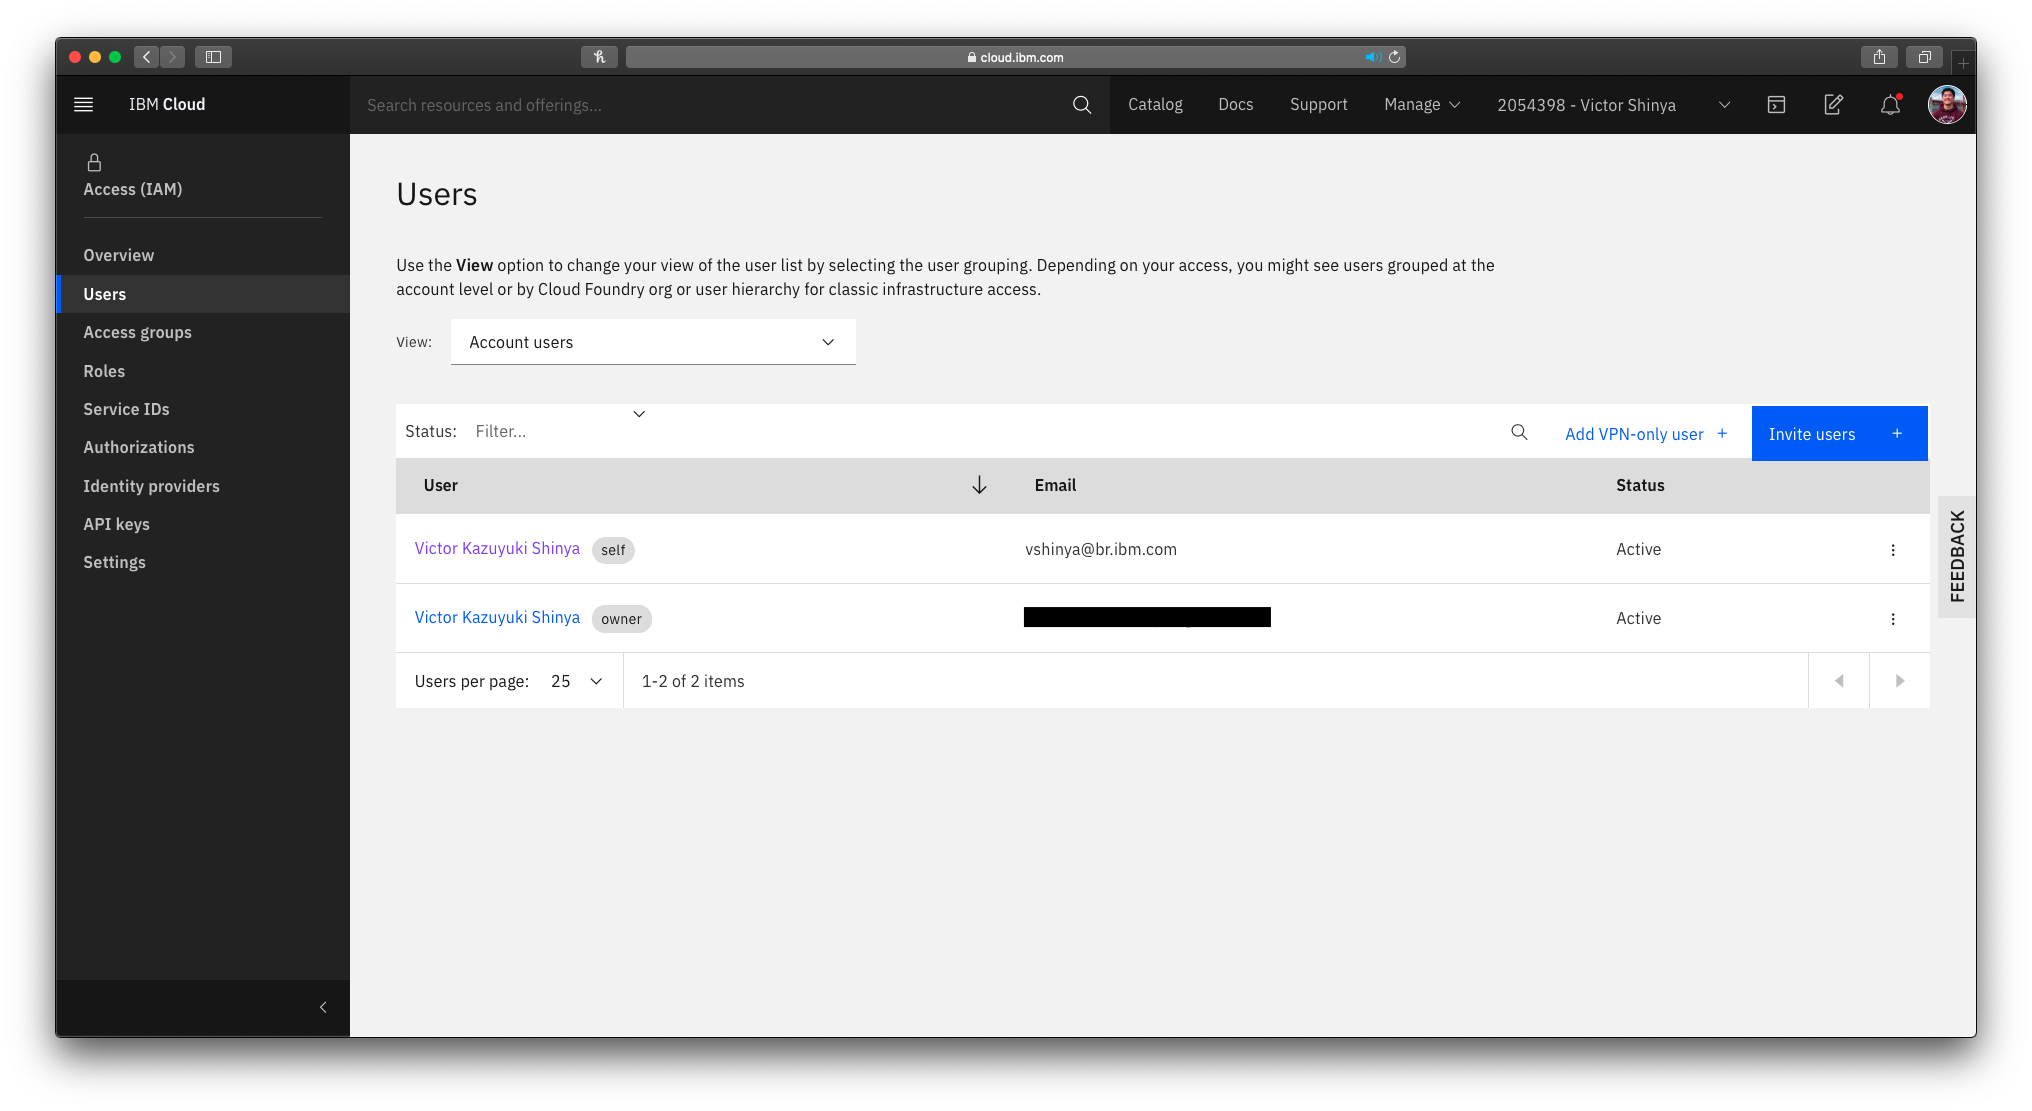Open the Users per page dropdown
The width and height of the screenshot is (2032, 1111).
coord(577,681)
